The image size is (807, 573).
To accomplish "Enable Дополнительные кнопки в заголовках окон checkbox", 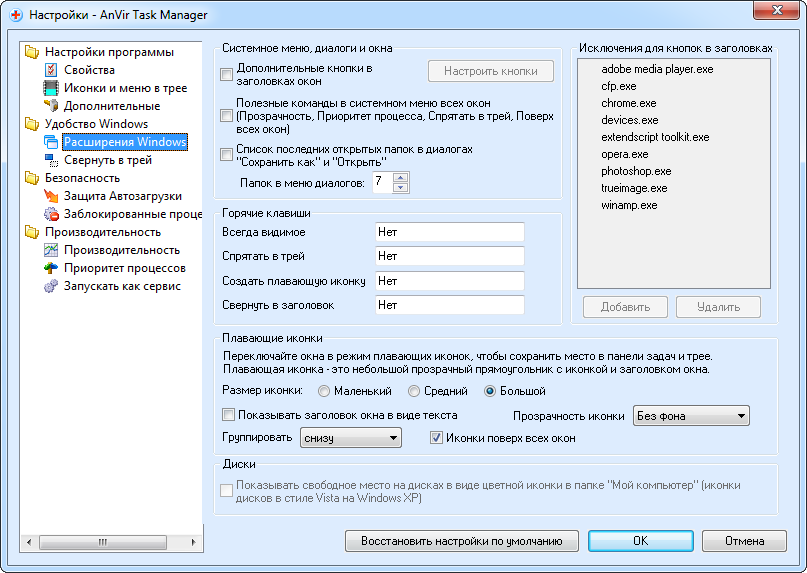I will [x=227, y=74].
